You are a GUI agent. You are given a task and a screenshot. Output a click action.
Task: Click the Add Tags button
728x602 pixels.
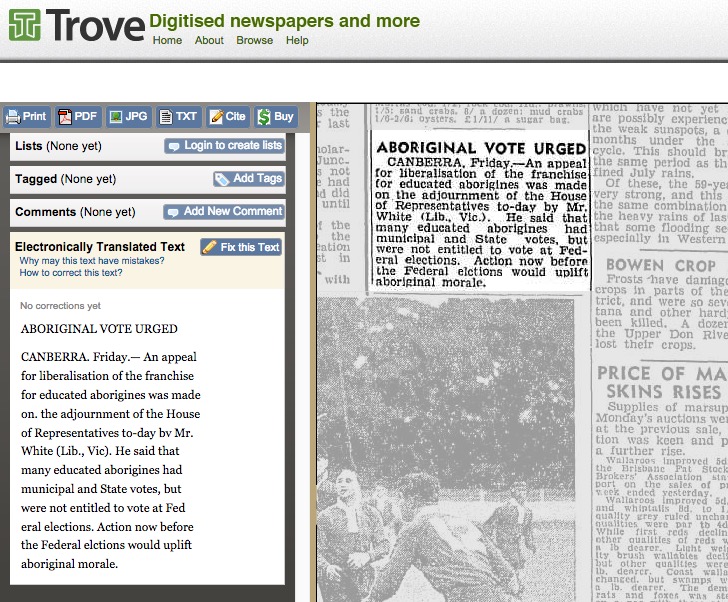[249, 179]
